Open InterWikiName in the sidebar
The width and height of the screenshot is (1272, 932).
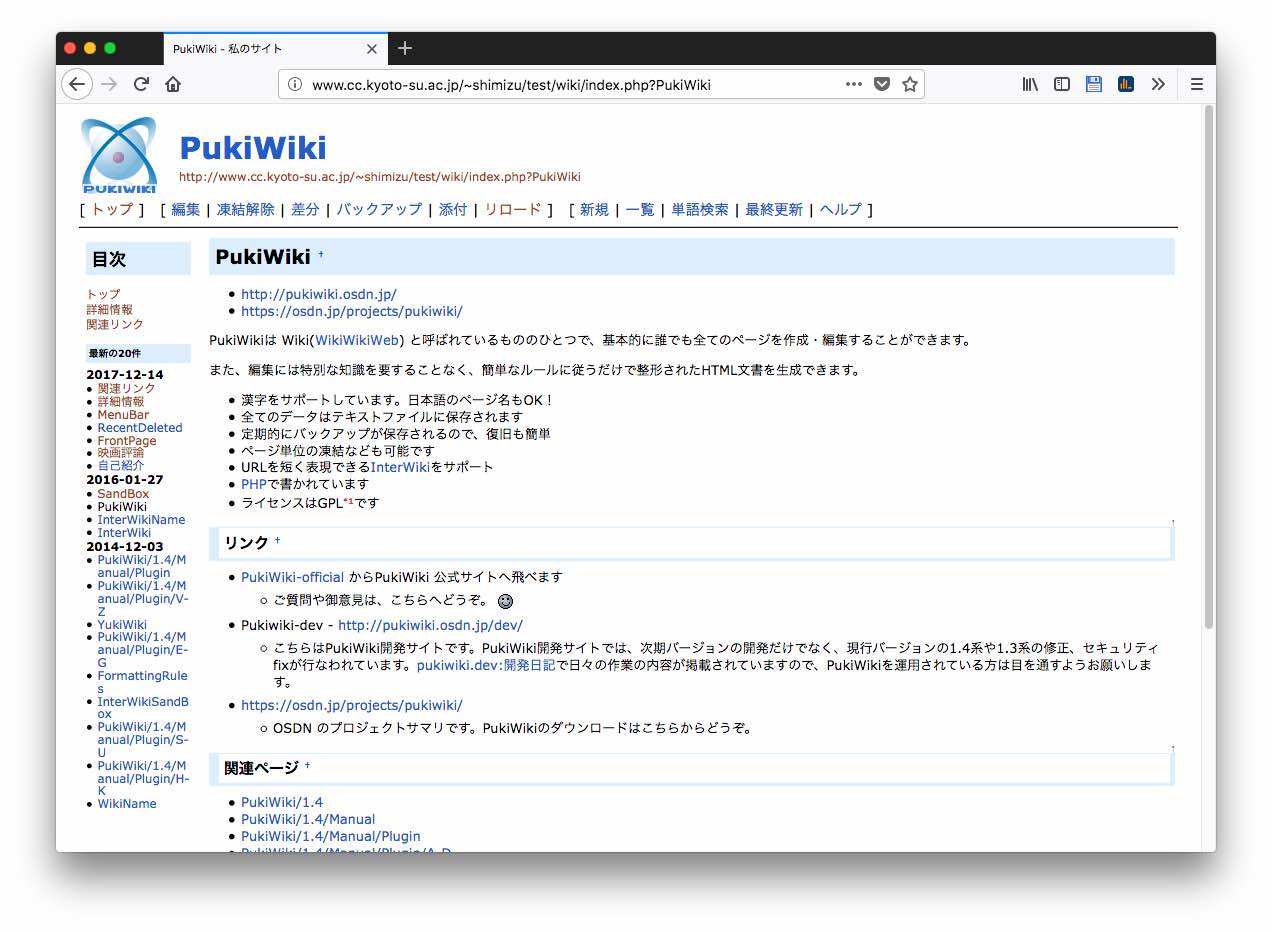pos(141,519)
